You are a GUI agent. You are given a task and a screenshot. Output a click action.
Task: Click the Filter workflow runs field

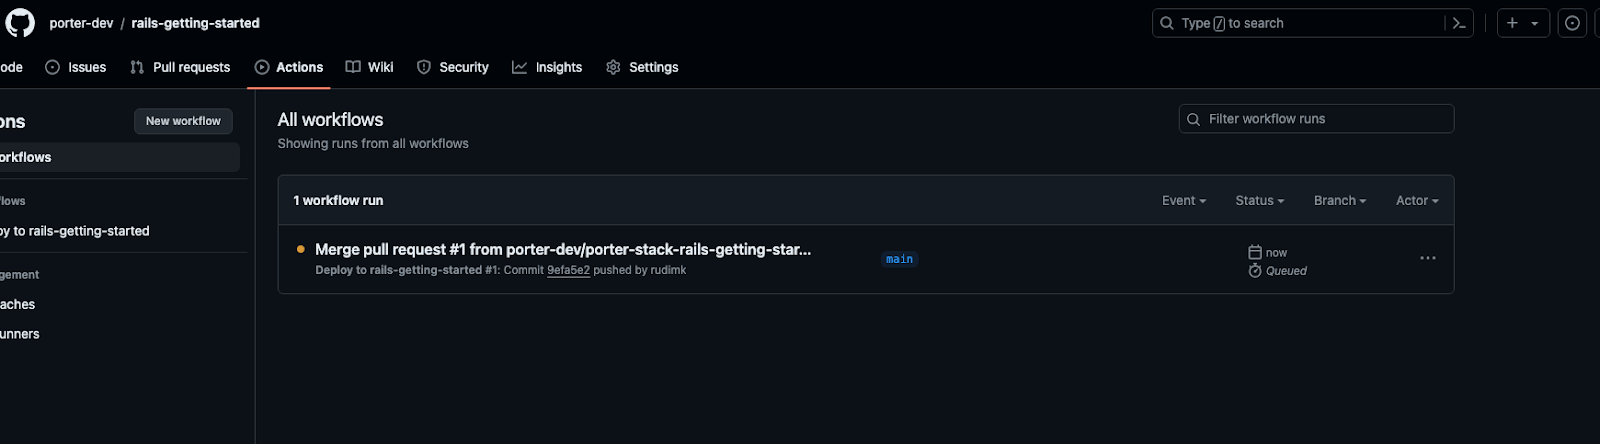click(1316, 119)
